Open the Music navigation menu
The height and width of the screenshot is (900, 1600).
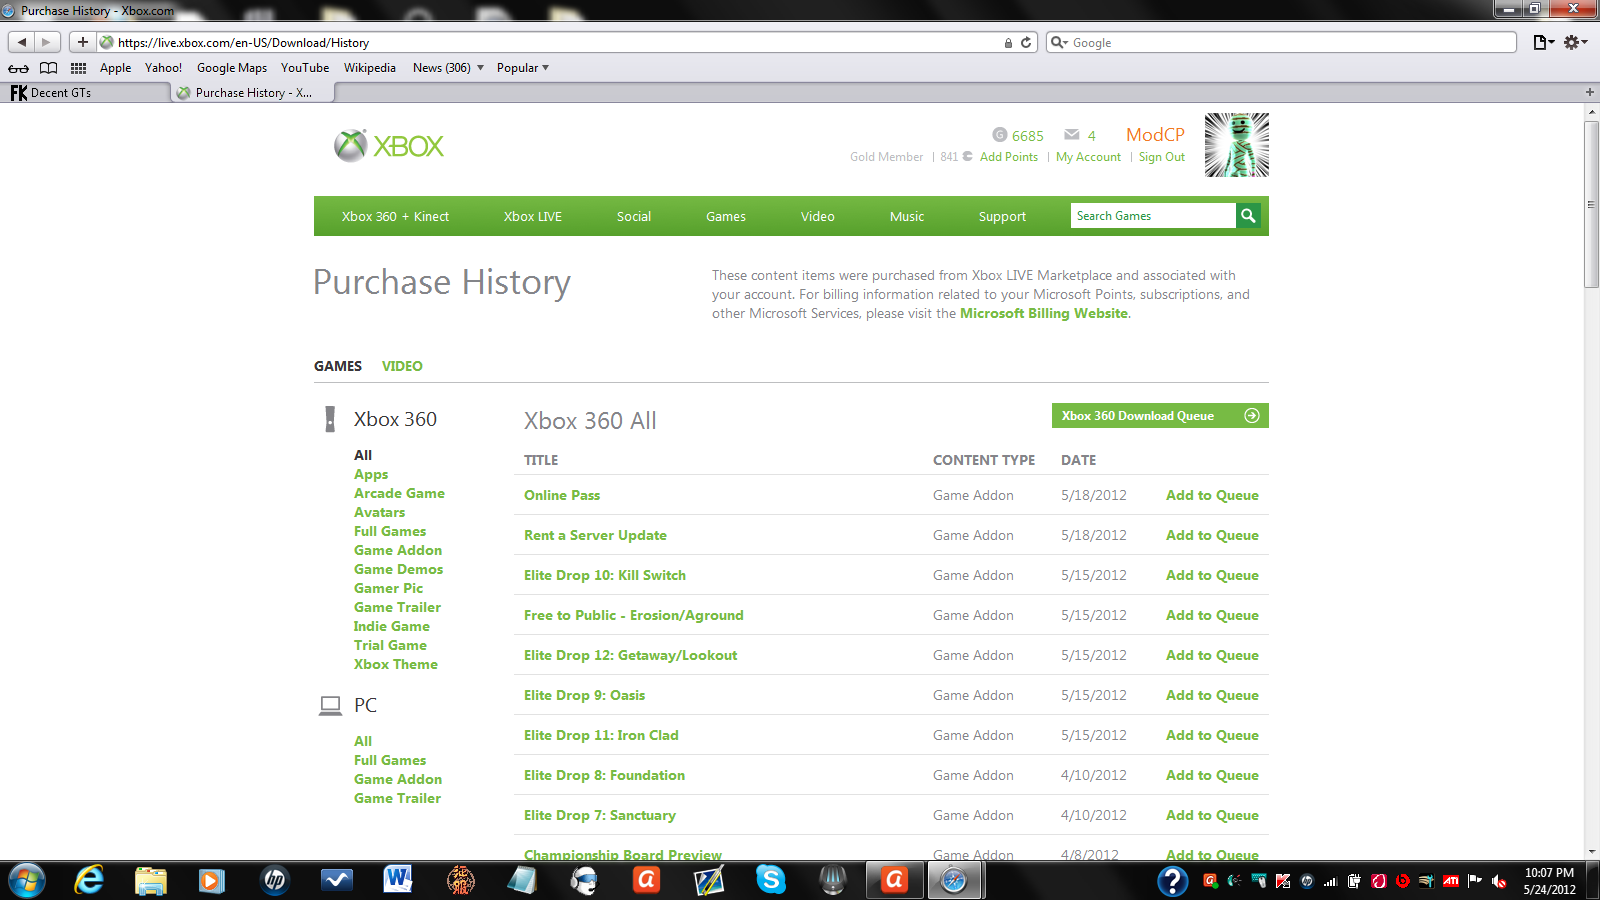coord(907,216)
